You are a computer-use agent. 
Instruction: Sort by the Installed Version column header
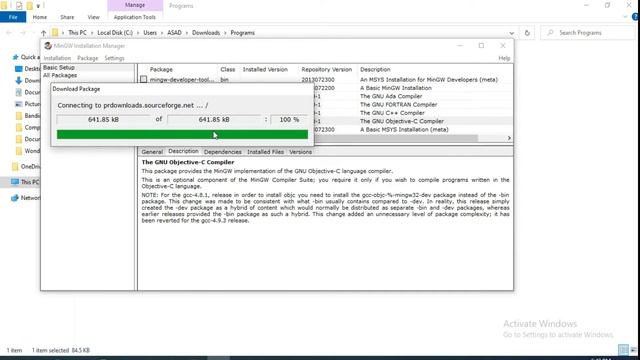(x=265, y=69)
